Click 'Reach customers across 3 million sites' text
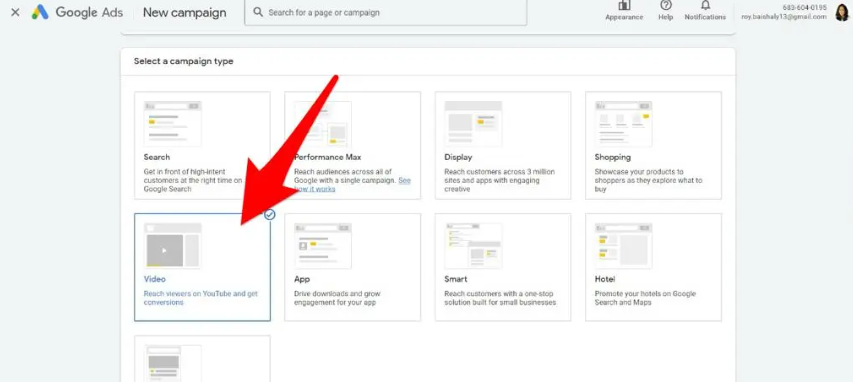The height and width of the screenshot is (384, 853). click(499, 181)
